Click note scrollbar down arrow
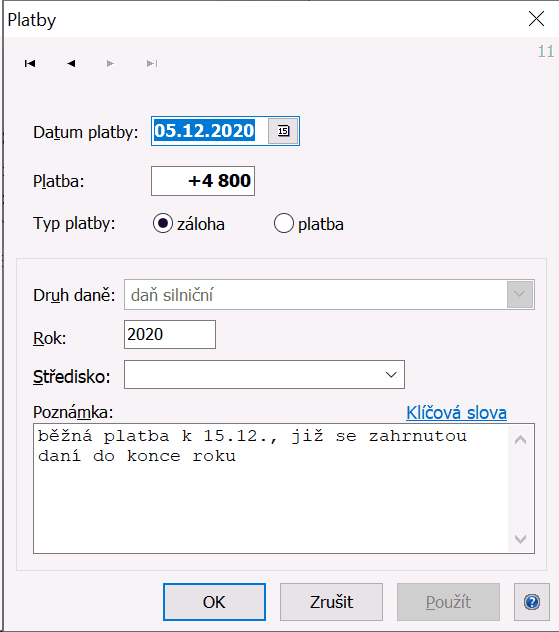 tap(521, 539)
